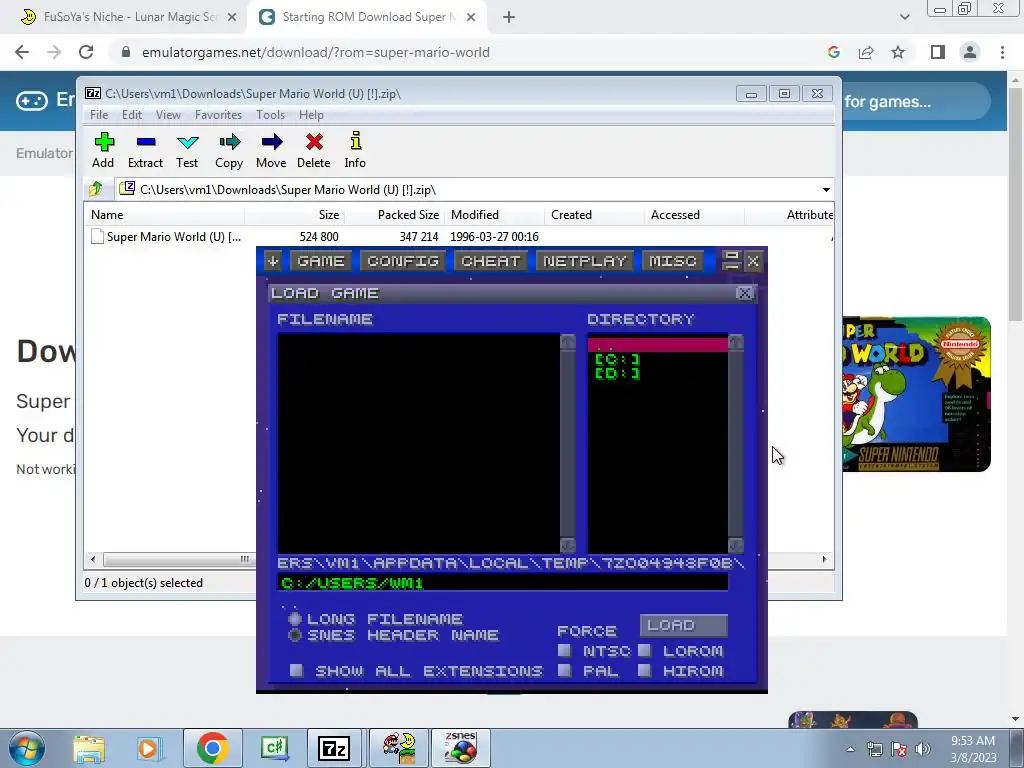Check Force PAL box
Image resolution: width=1024 pixels, height=768 pixels.
pyautogui.click(x=564, y=670)
